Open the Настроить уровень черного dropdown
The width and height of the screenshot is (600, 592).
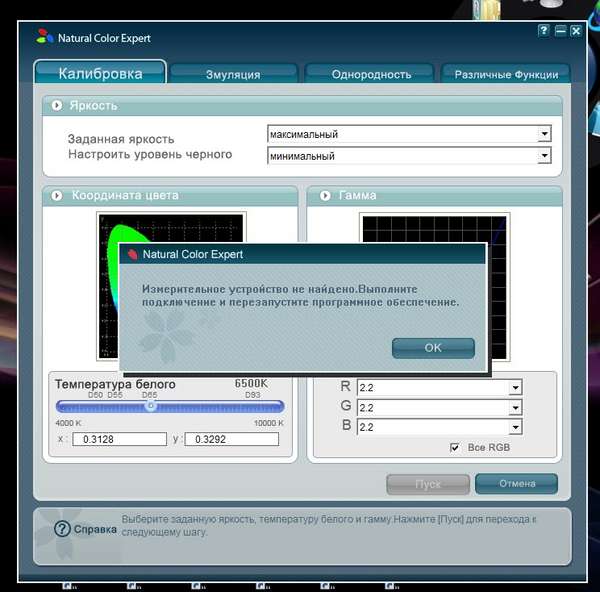[x=544, y=156]
